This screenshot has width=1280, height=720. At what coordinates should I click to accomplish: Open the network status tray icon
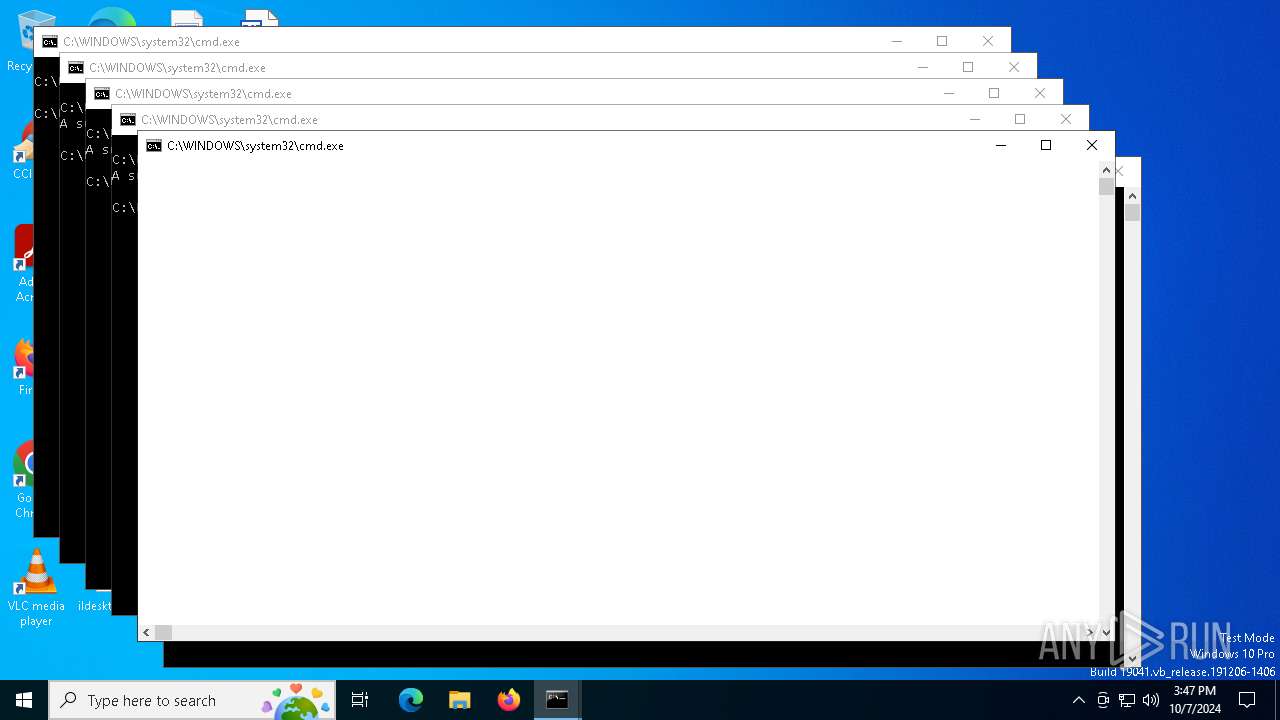click(1127, 700)
